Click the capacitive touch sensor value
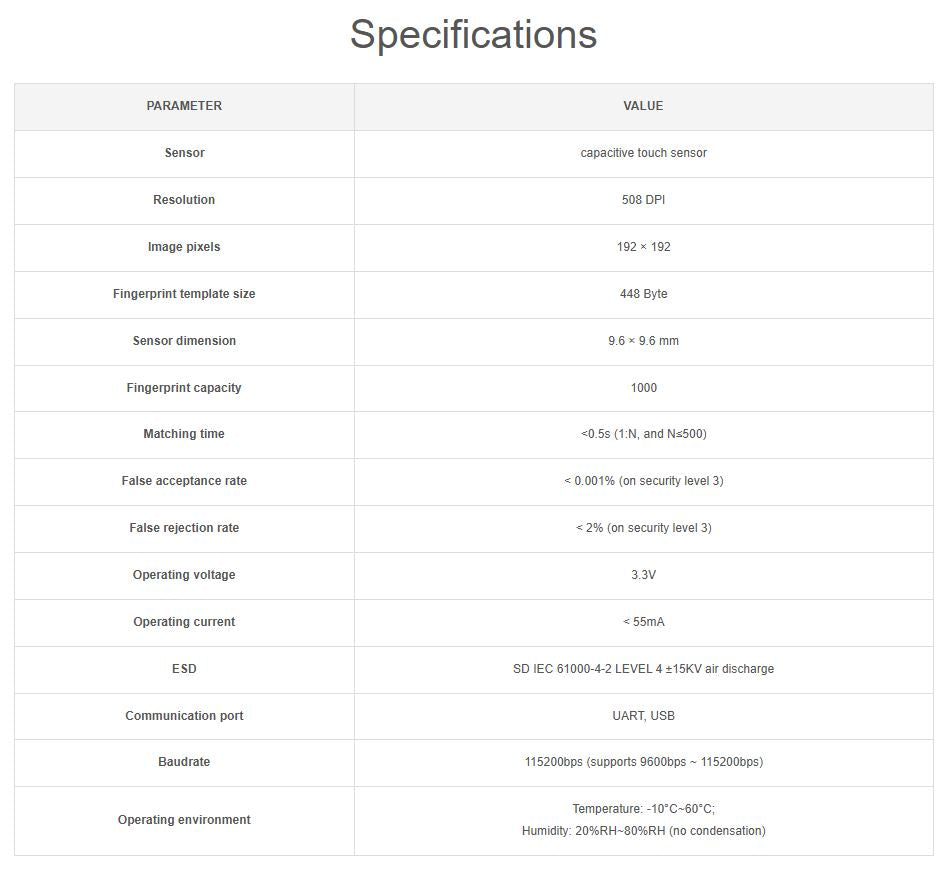 (x=643, y=153)
